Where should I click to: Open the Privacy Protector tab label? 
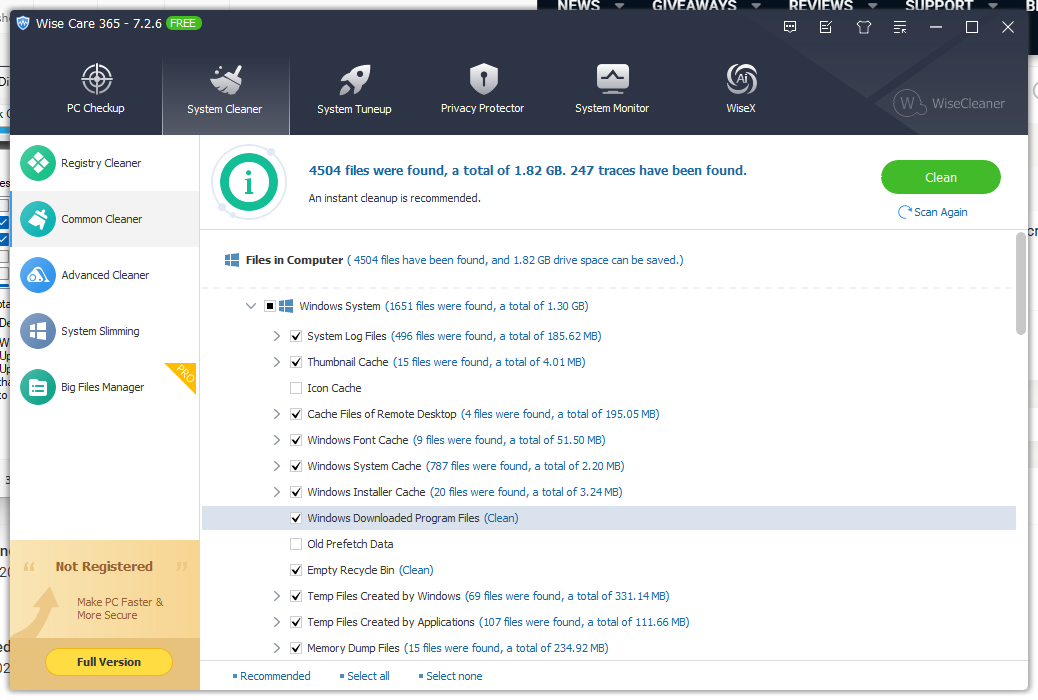pyautogui.click(x=483, y=109)
